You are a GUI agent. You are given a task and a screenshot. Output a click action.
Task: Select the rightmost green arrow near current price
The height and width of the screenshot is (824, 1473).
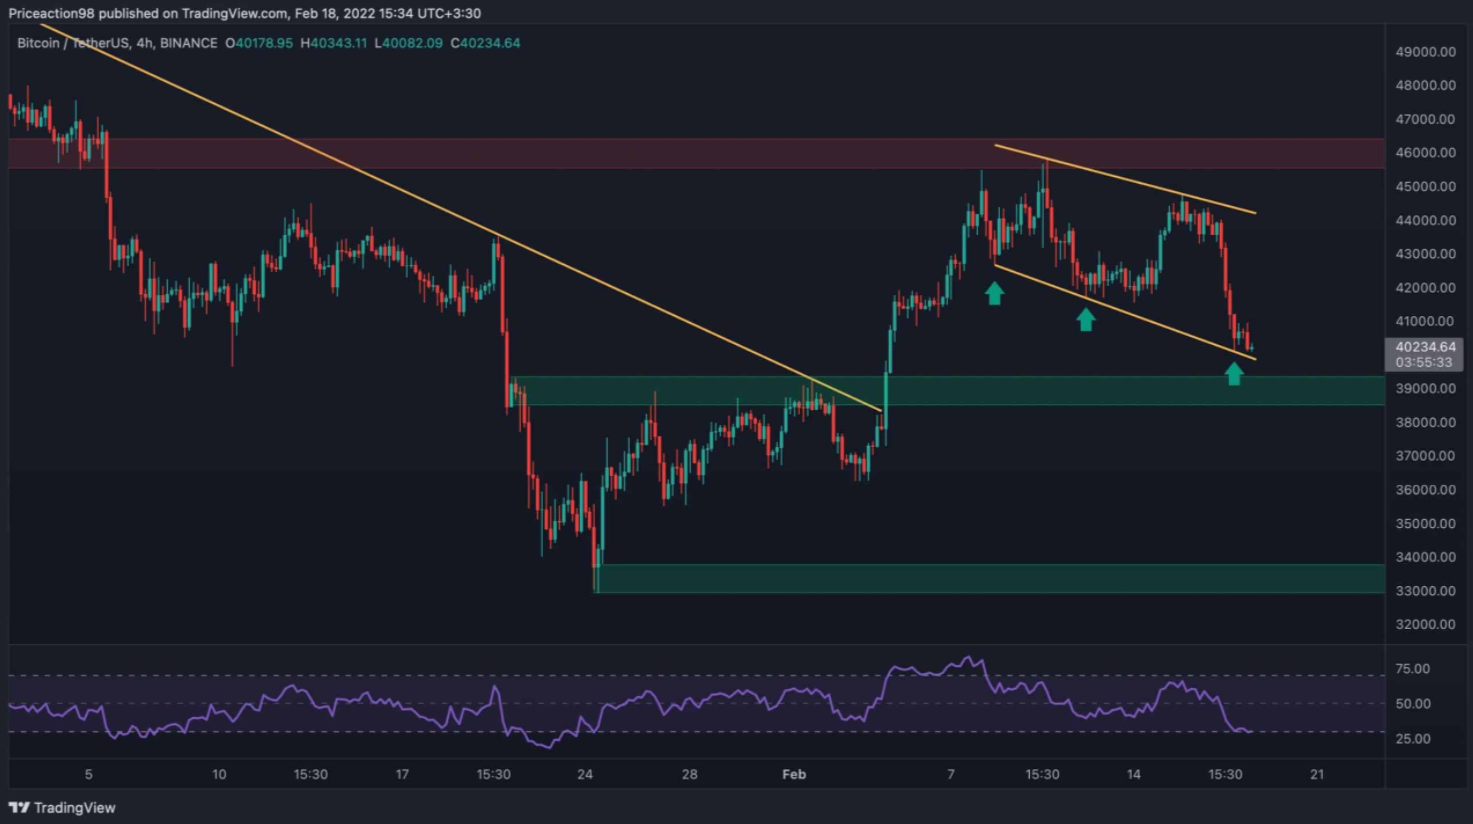pos(1234,373)
